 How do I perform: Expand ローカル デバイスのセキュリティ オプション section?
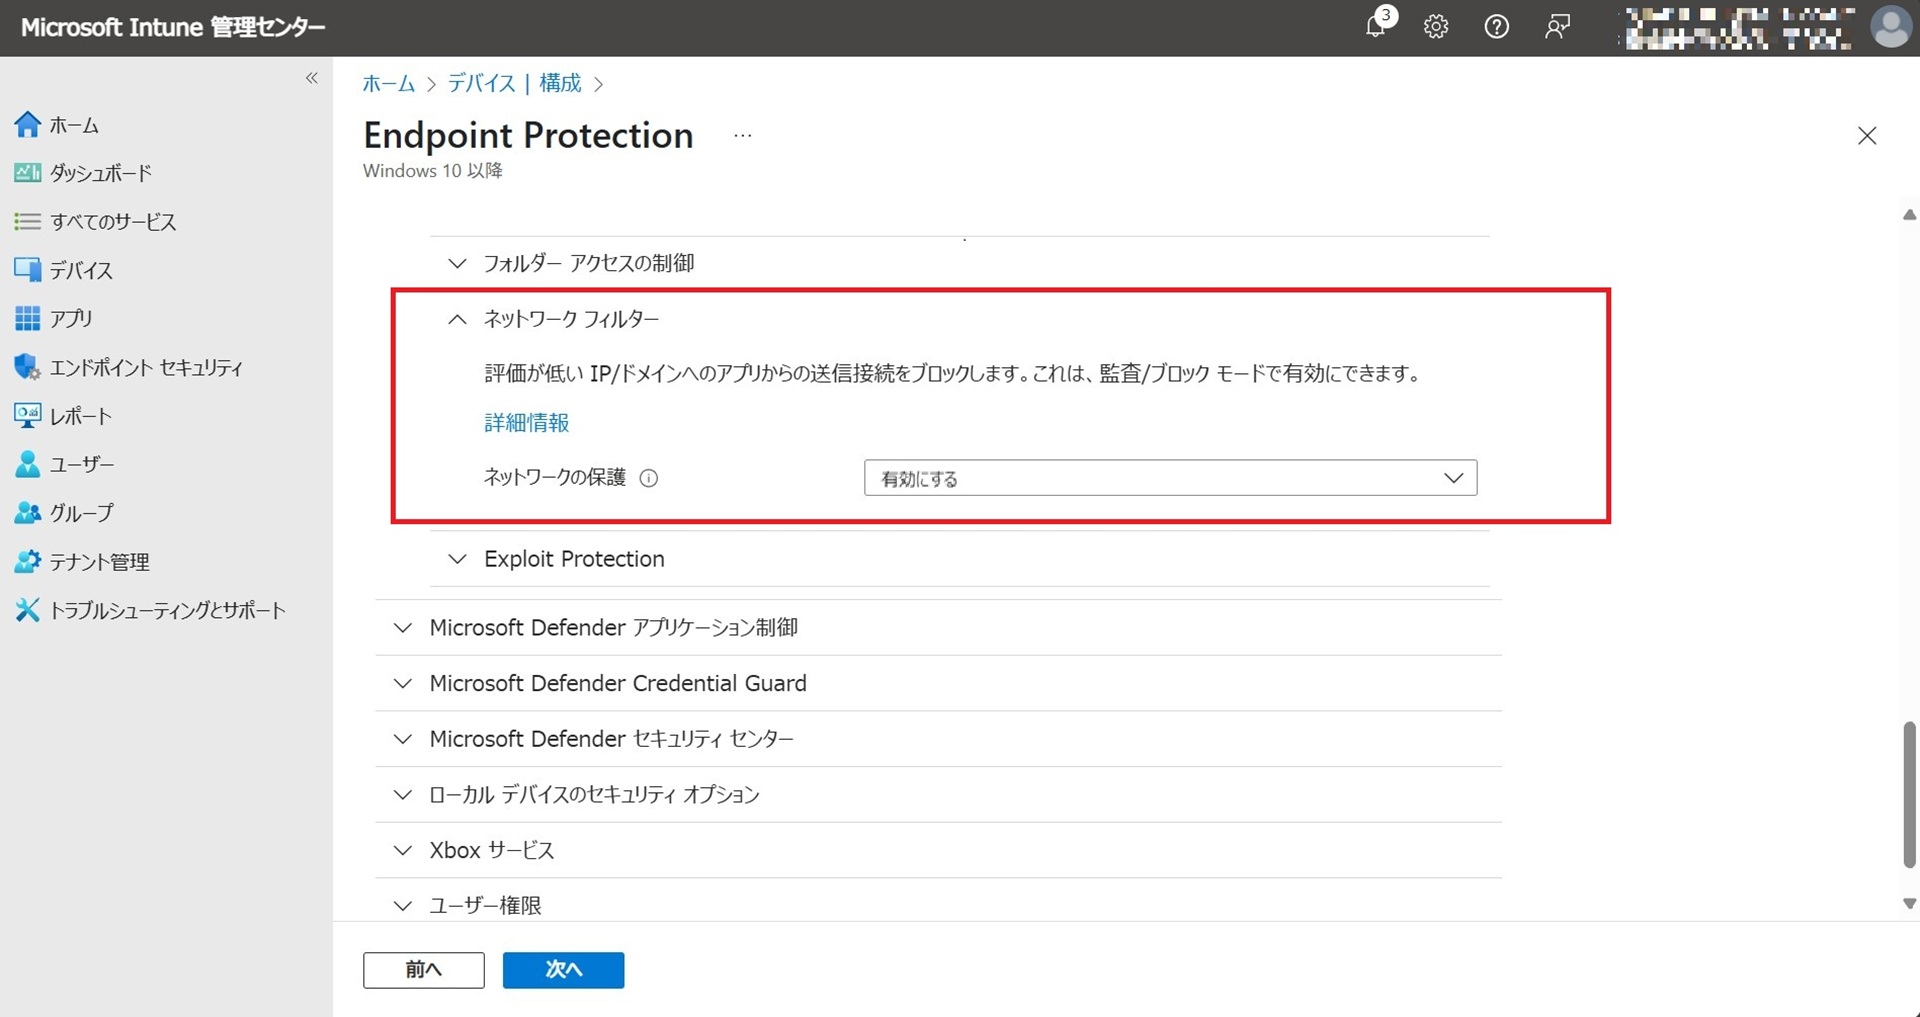(x=402, y=795)
